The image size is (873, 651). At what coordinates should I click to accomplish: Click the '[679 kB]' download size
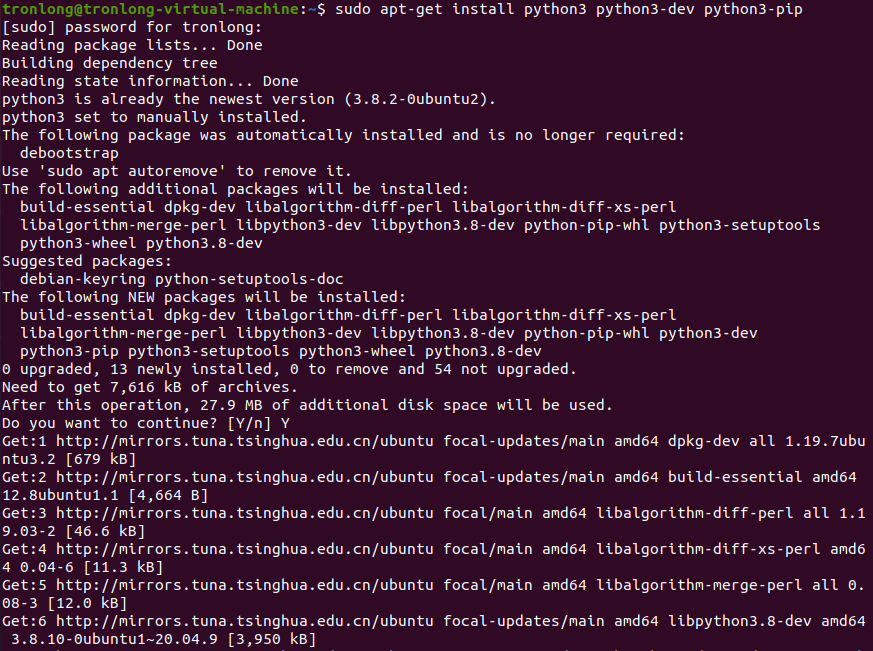tap(101, 459)
